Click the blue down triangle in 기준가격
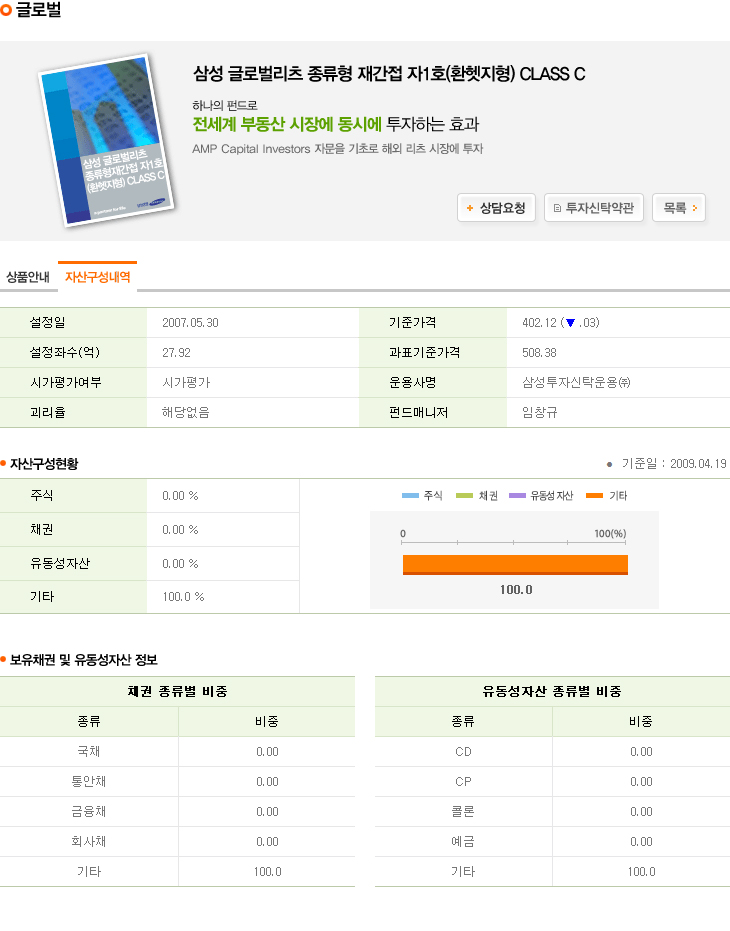The width and height of the screenshot is (730, 931). click(570, 323)
